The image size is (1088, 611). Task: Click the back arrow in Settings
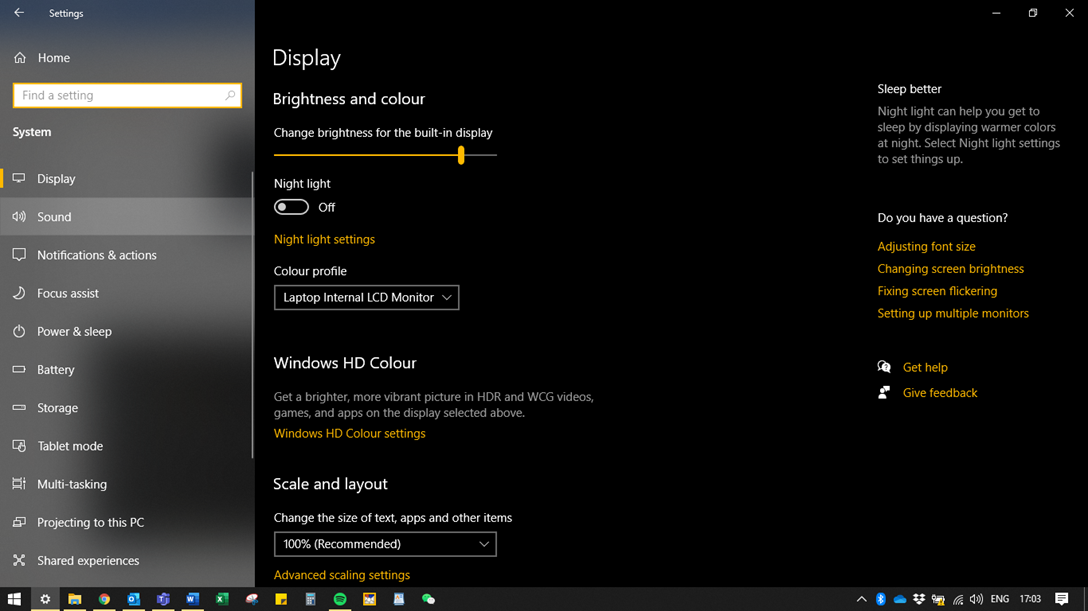(19, 13)
